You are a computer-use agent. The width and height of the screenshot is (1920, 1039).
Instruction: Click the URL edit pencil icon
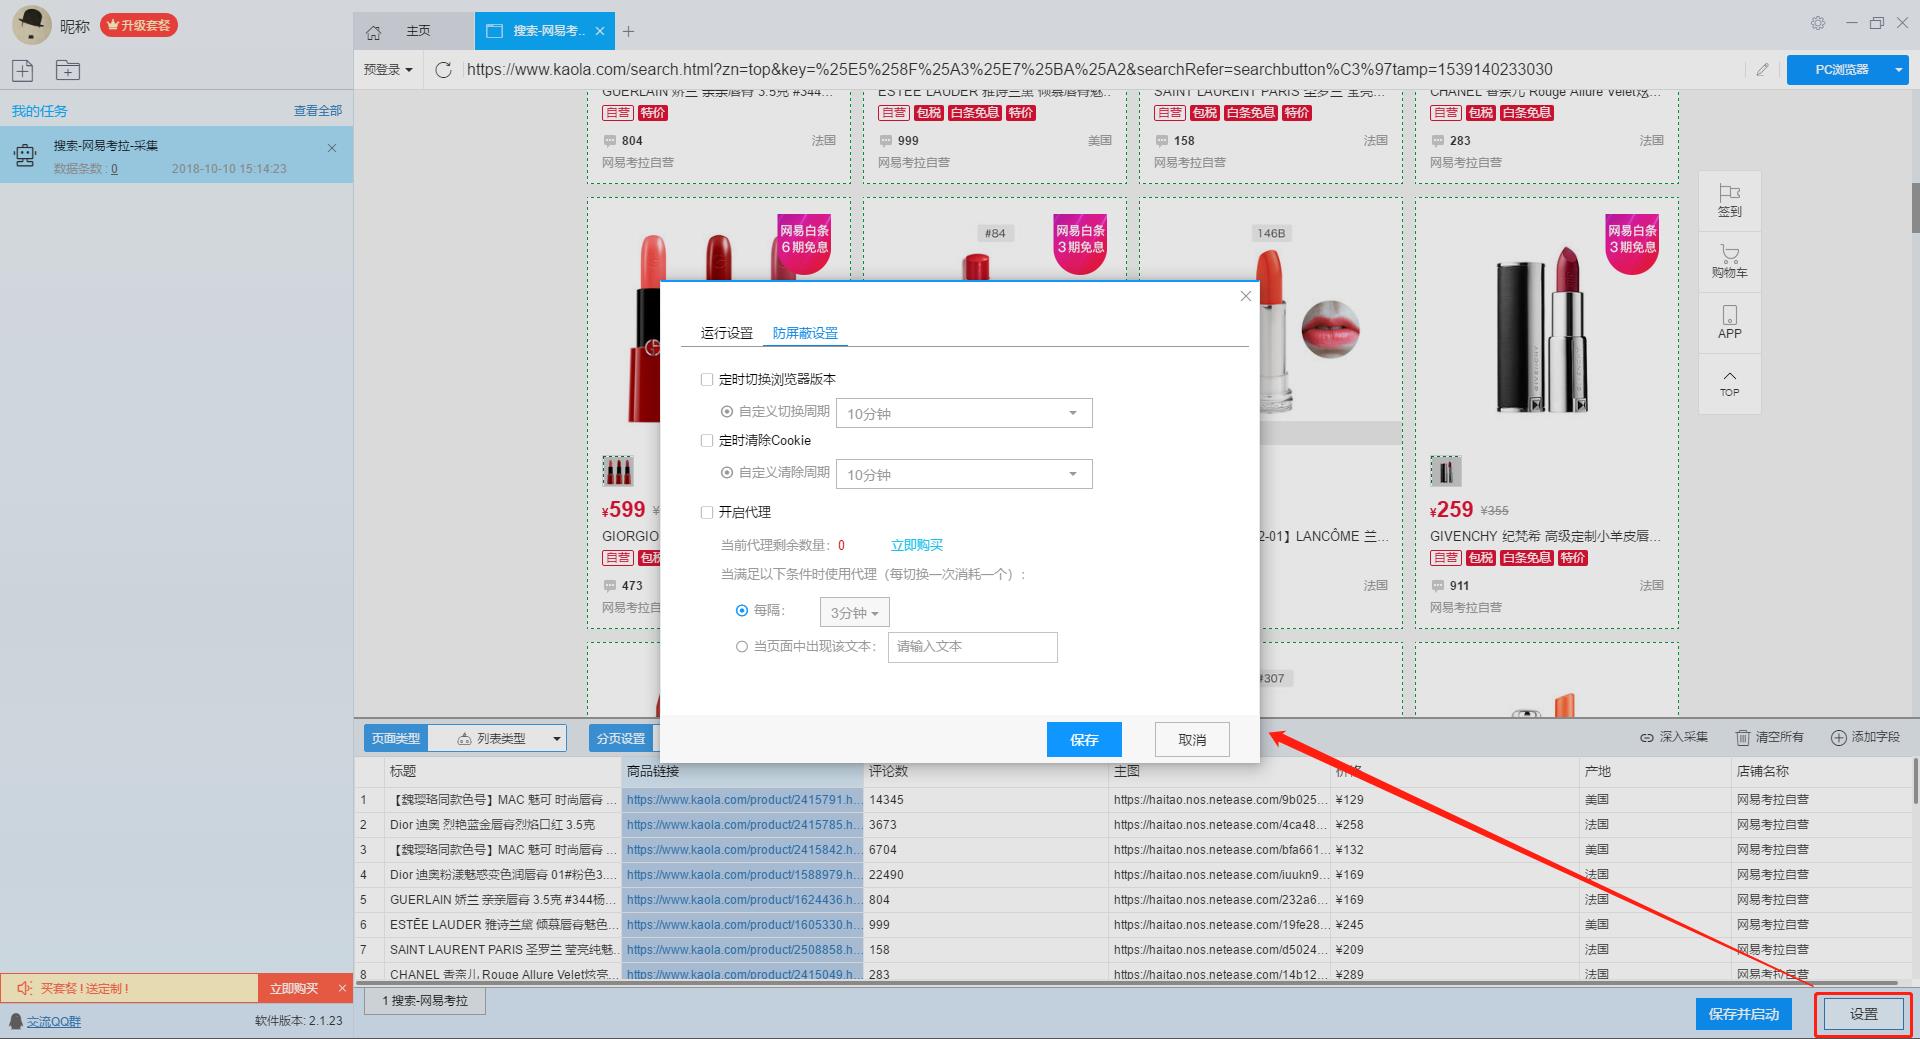[x=1762, y=70]
